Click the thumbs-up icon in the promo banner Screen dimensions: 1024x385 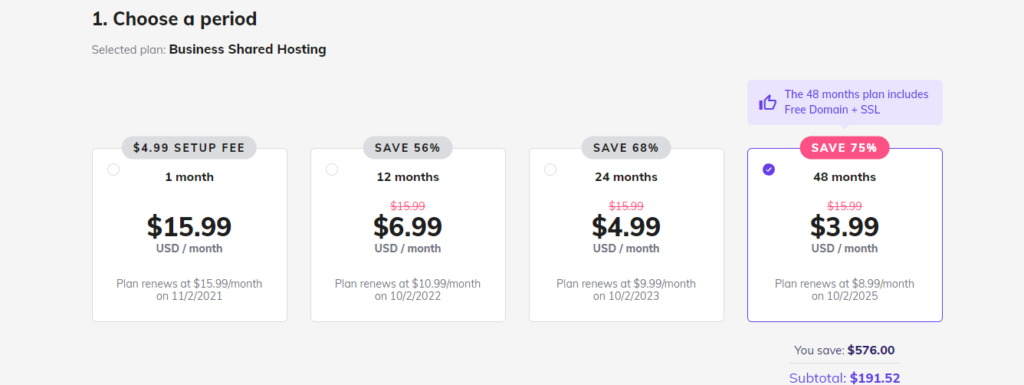(x=767, y=102)
